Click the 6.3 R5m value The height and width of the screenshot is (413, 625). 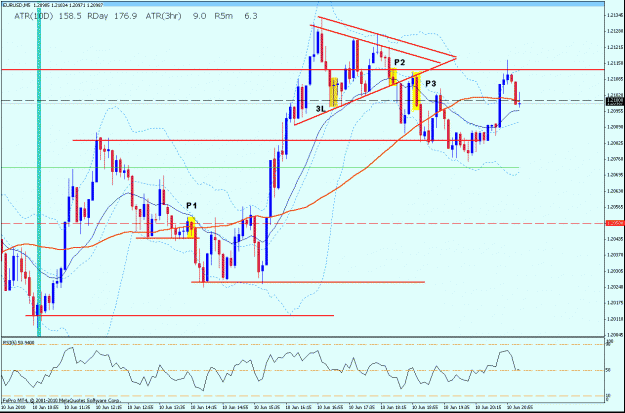click(x=251, y=16)
